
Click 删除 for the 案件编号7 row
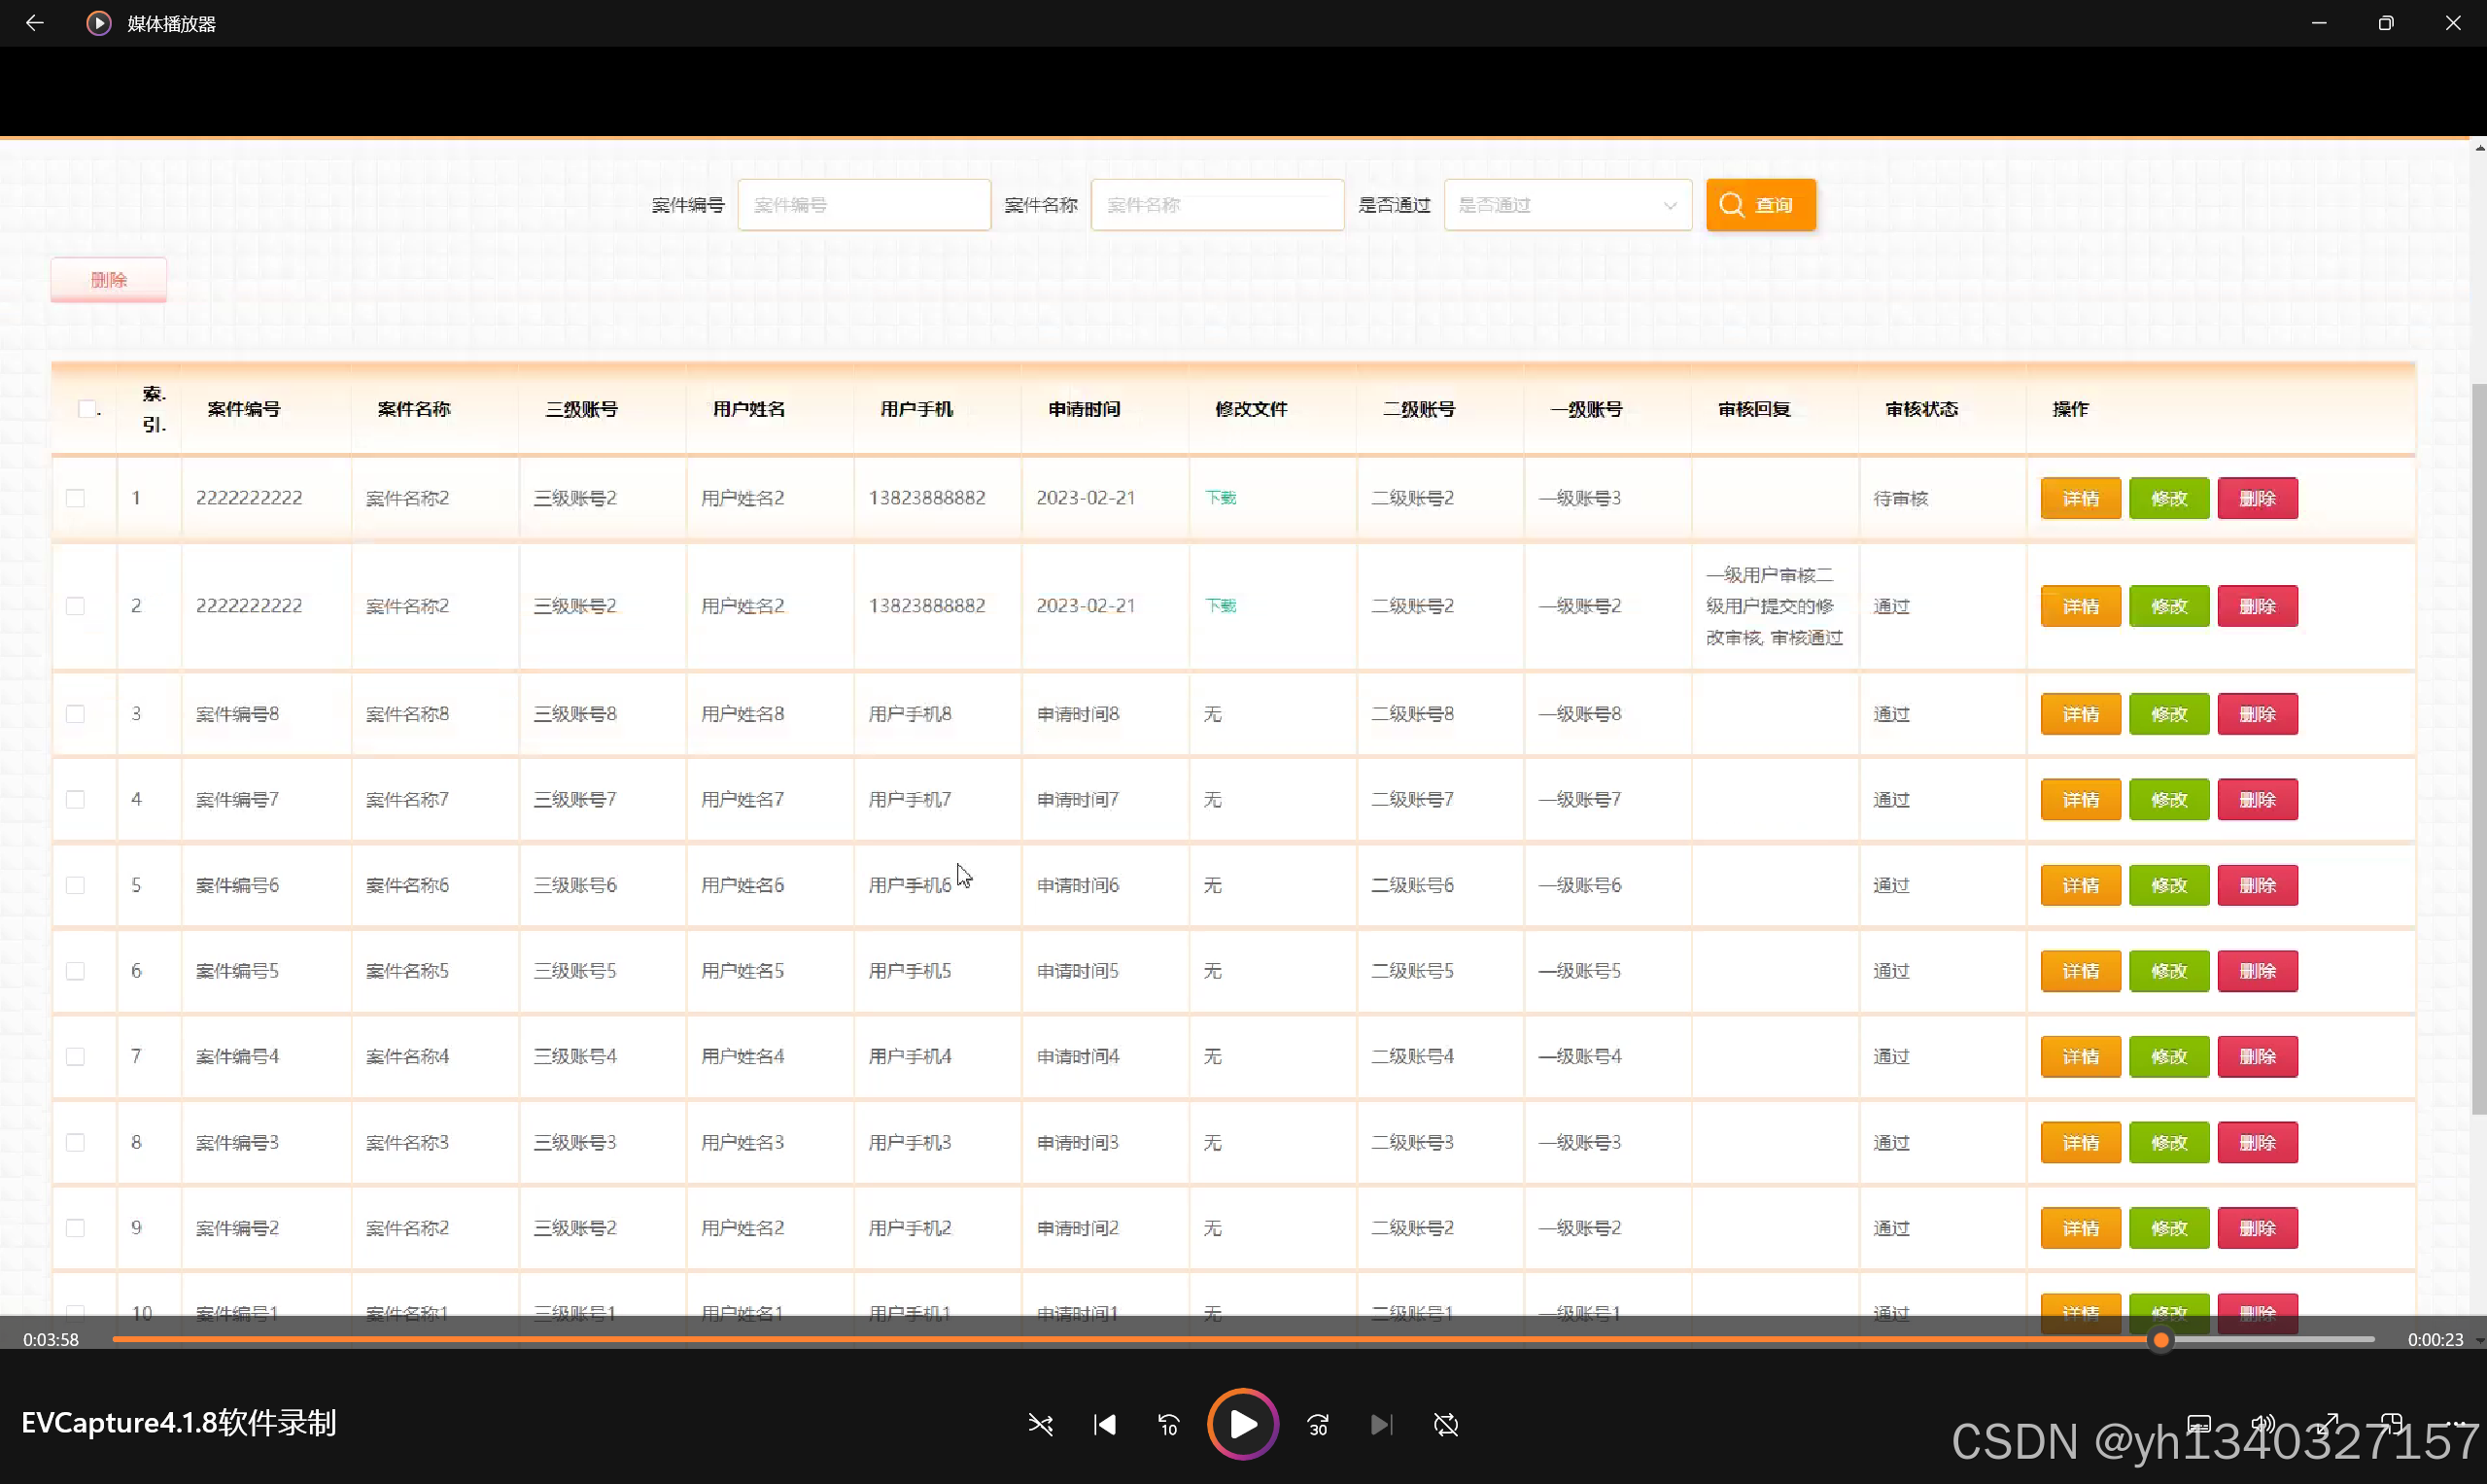point(2257,800)
